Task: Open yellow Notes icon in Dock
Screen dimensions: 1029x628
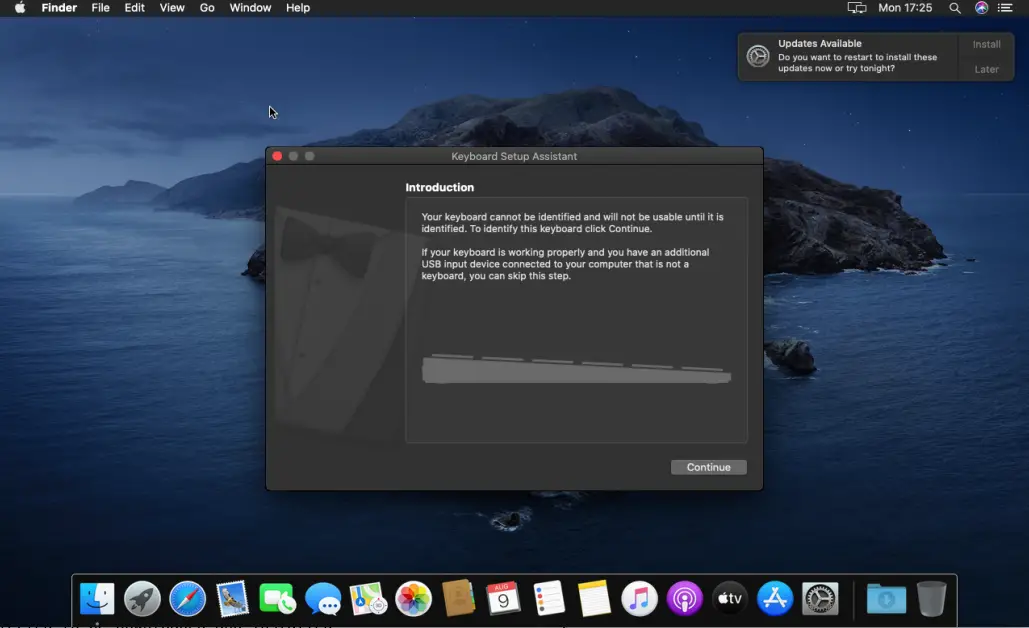Action: pos(594,598)
